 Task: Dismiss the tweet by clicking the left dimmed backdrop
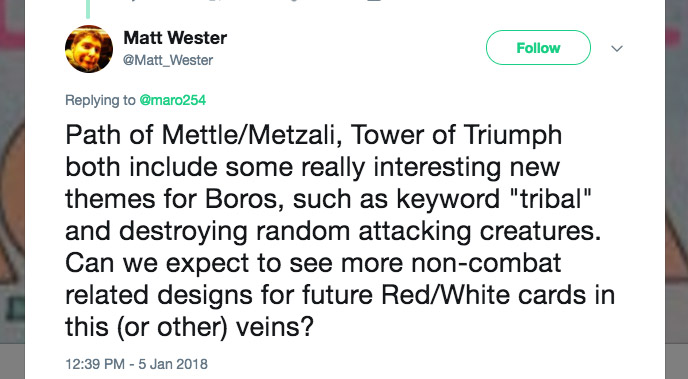point(12,175)
